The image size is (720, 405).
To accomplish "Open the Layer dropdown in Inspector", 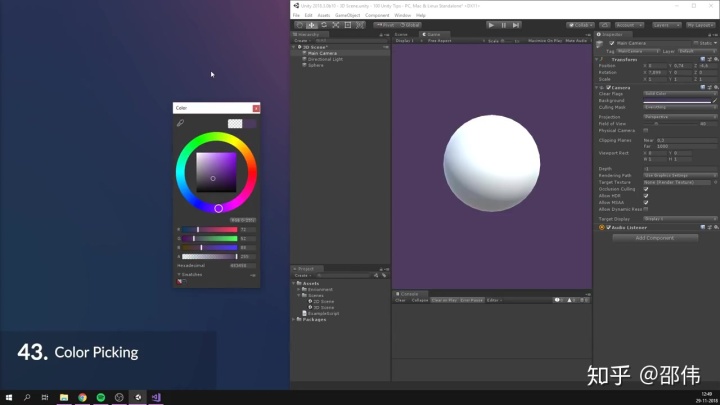I will (x=697, y=51).
